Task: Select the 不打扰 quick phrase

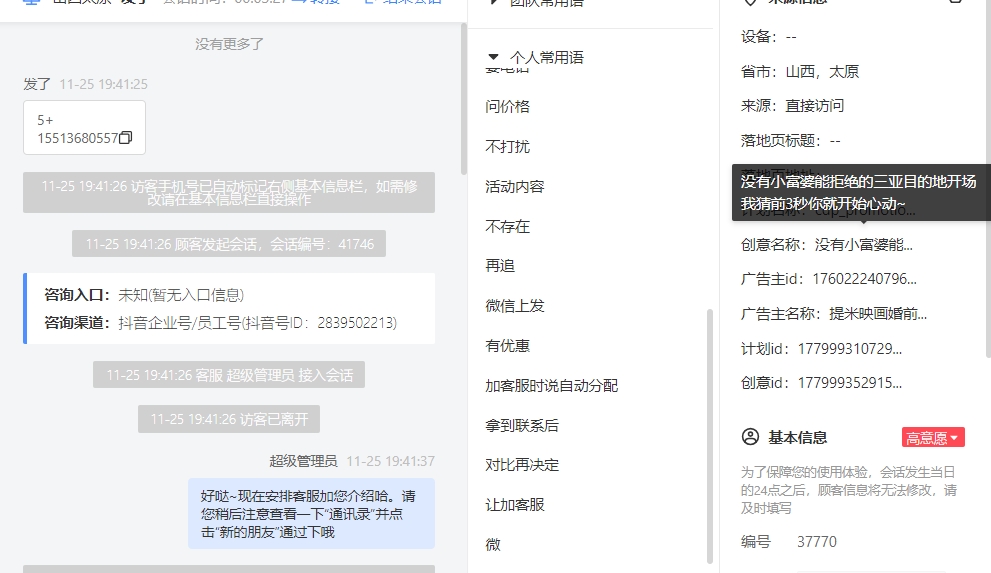Action: (508, 147)
